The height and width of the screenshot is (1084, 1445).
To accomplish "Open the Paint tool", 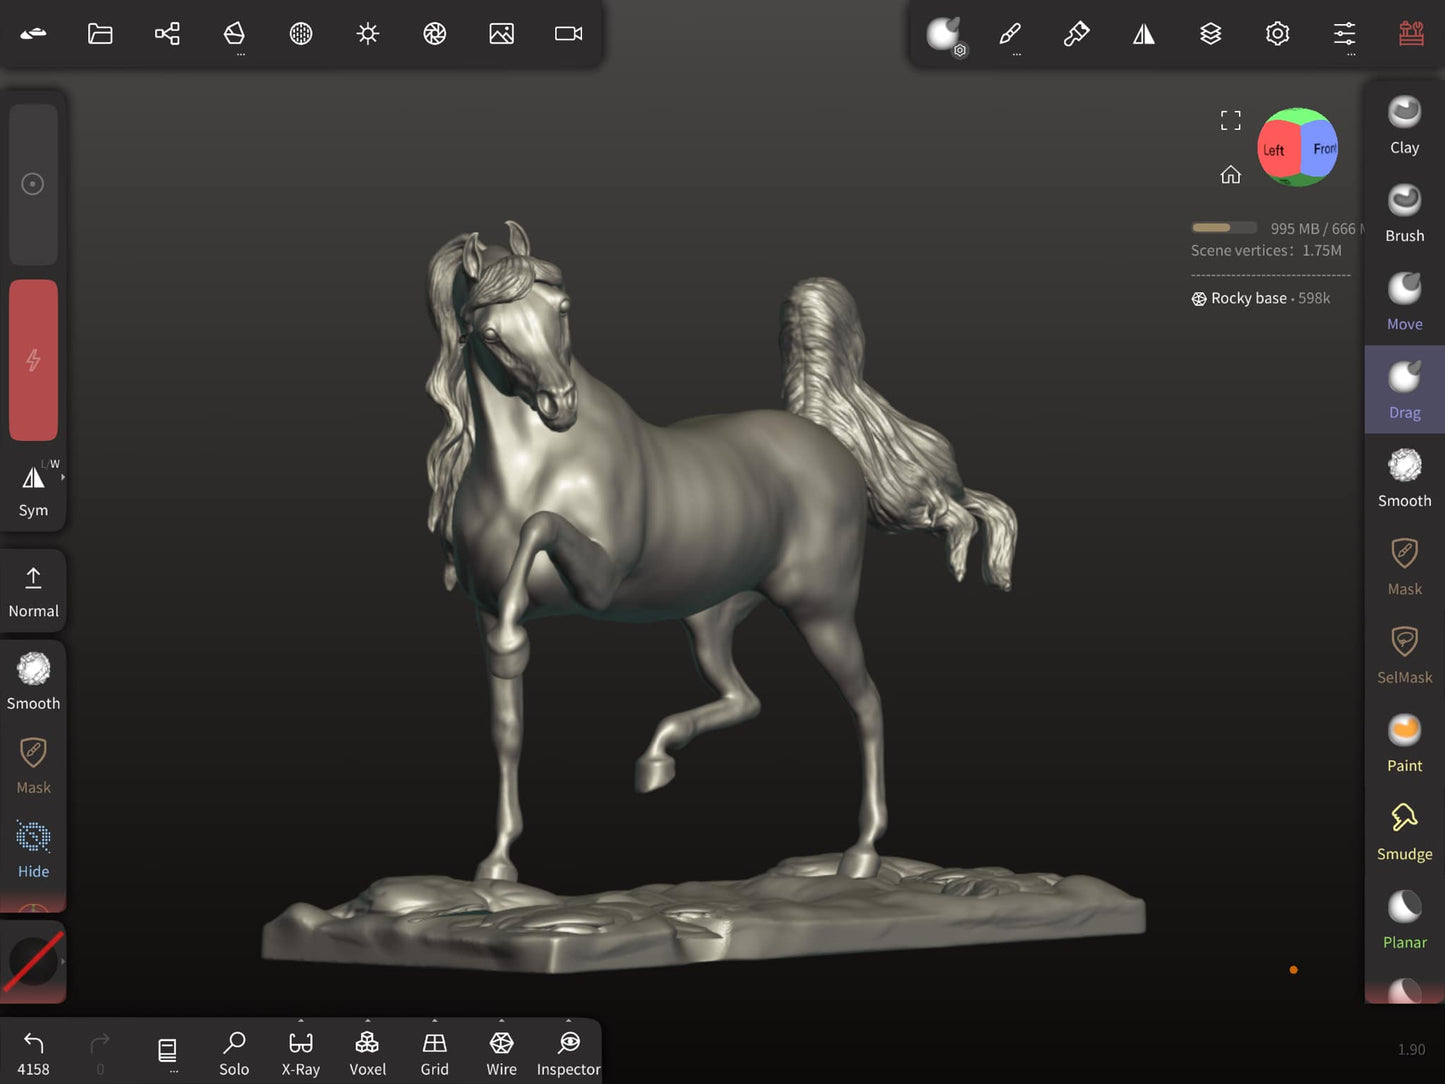I will [x=1404, y=743].
